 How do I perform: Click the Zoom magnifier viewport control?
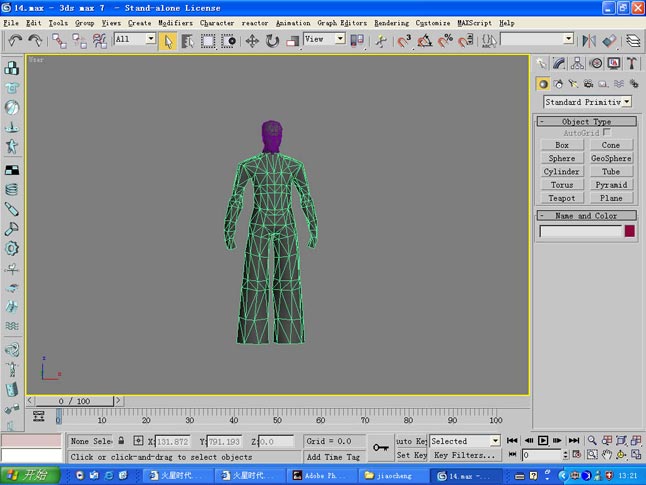[x=592, y=440]
